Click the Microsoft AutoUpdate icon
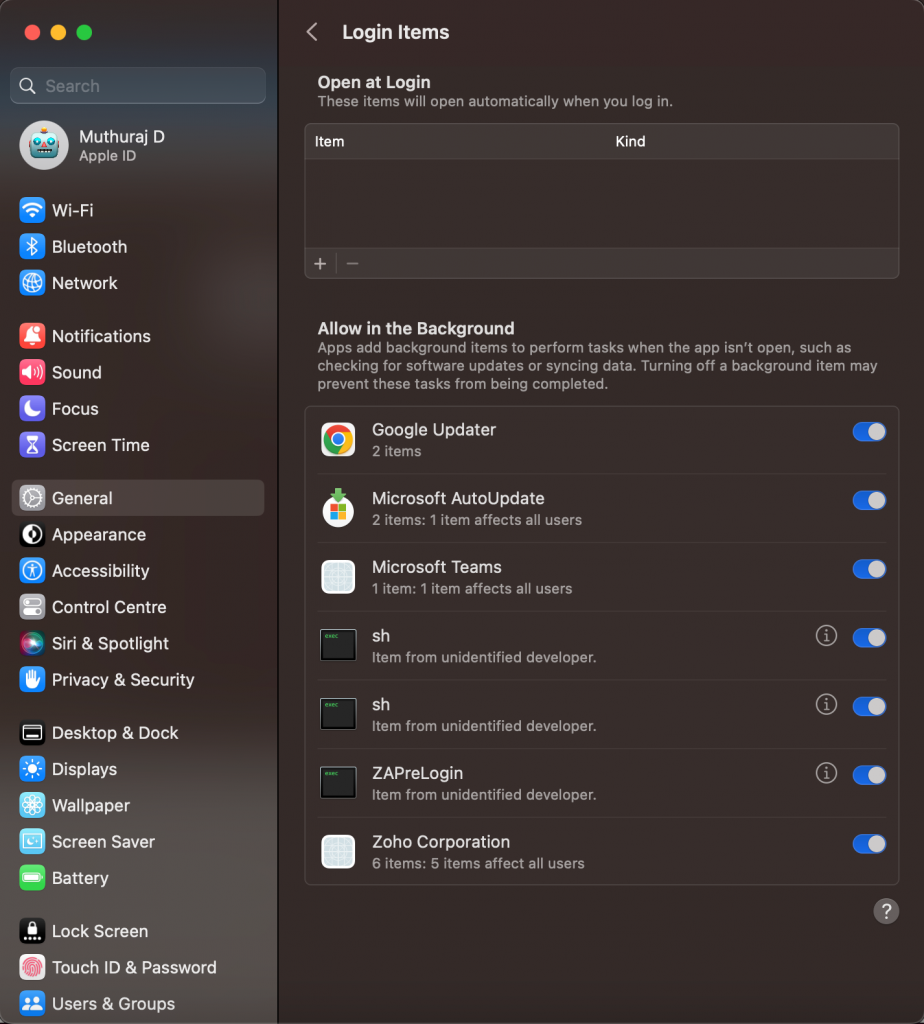This screenshot has width=924, height=1024. point(338,507)
